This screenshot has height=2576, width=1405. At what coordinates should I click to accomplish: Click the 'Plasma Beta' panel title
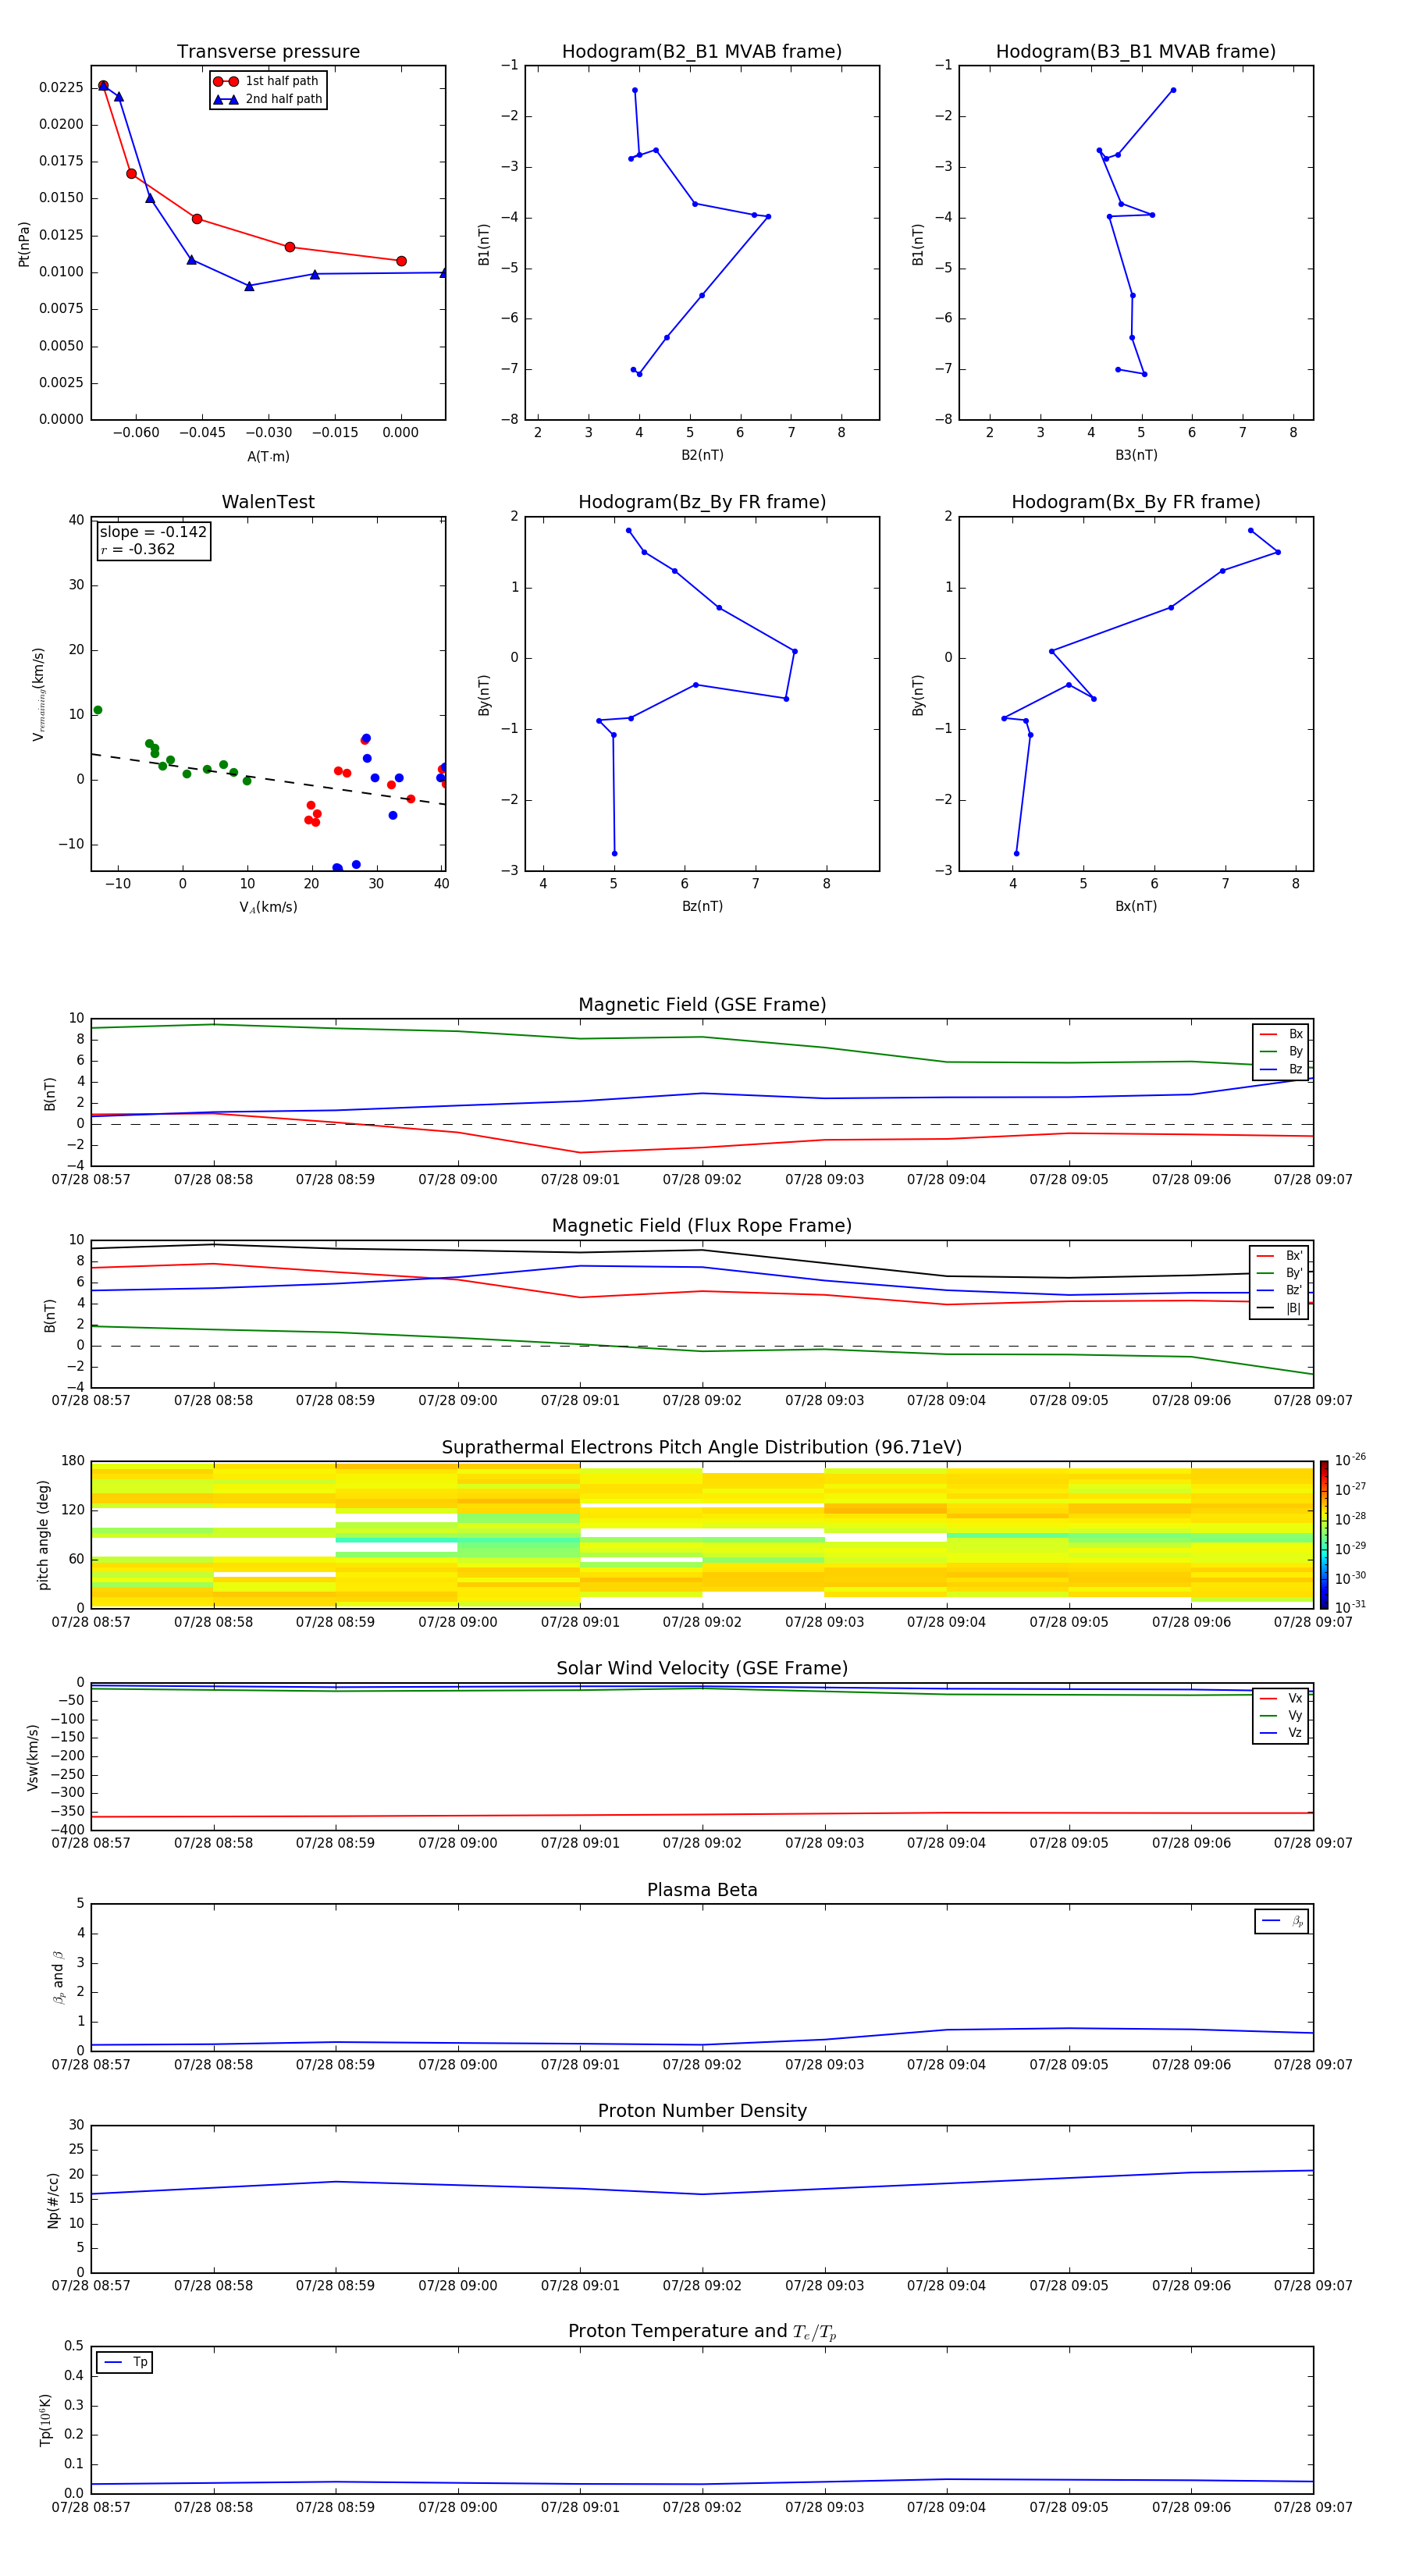[702, 1890]
